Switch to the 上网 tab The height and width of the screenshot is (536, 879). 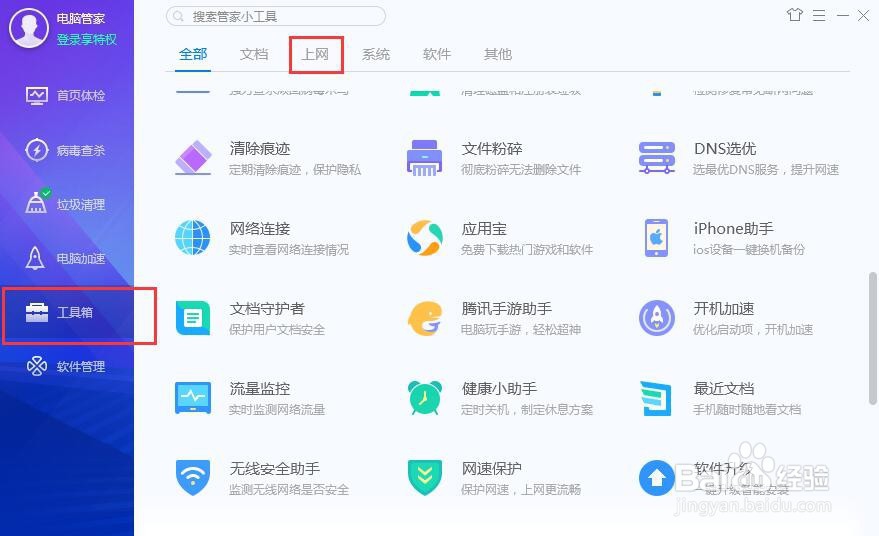point(315,54)
